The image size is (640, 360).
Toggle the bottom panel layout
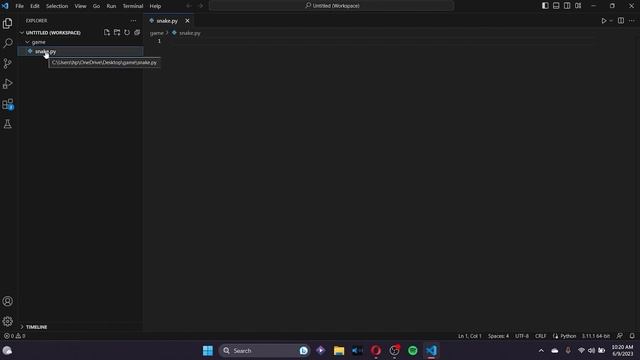[556, 6]
